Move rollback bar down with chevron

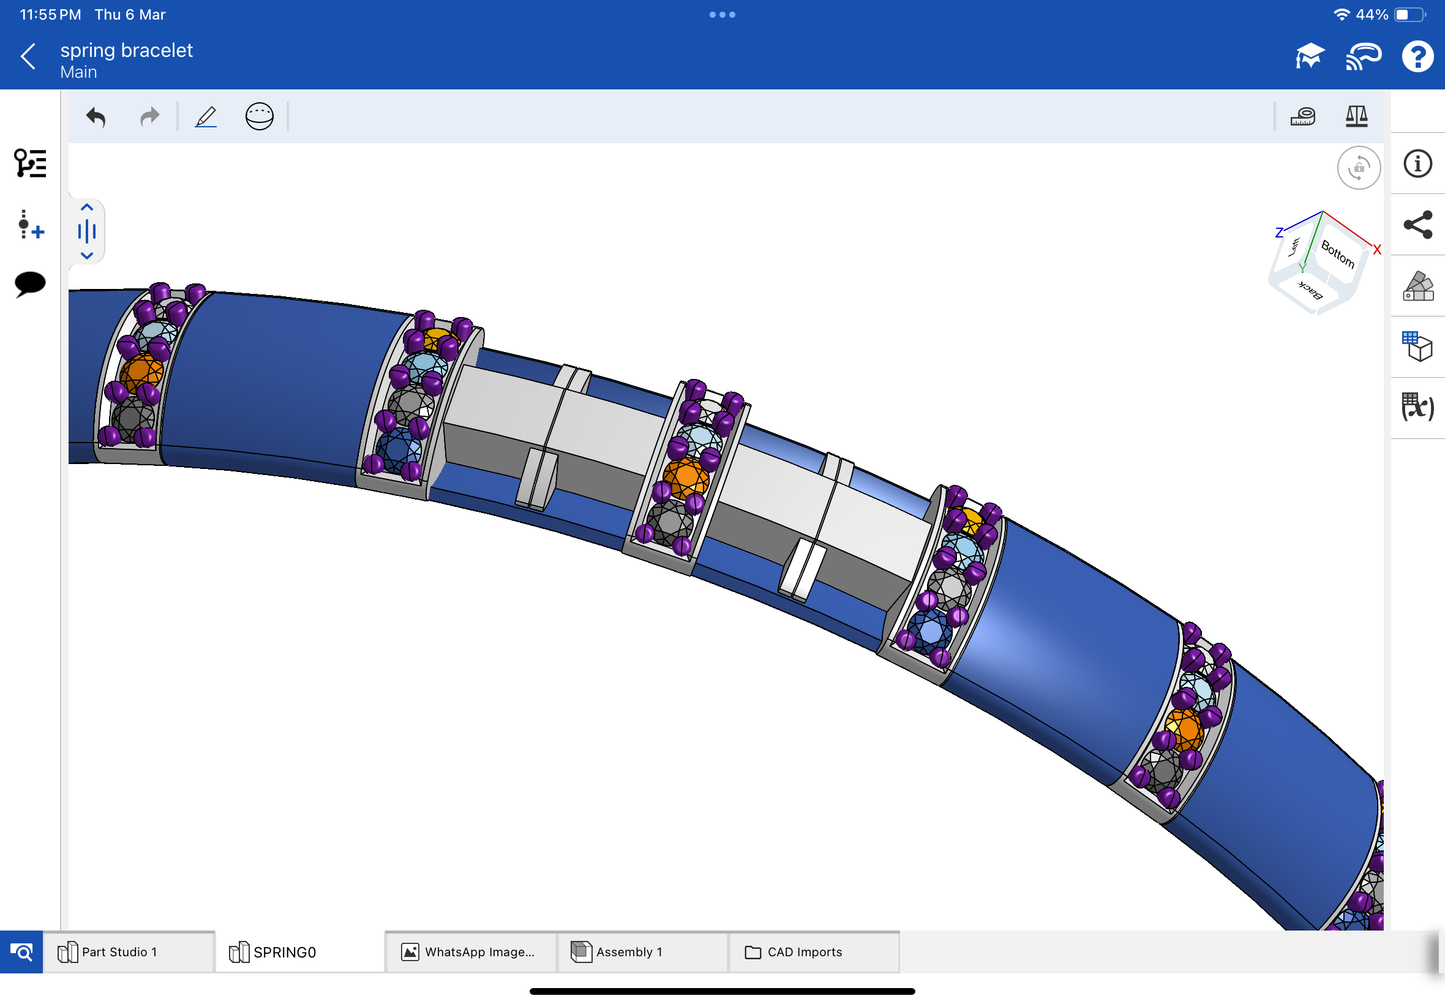(x=87, y=256)
